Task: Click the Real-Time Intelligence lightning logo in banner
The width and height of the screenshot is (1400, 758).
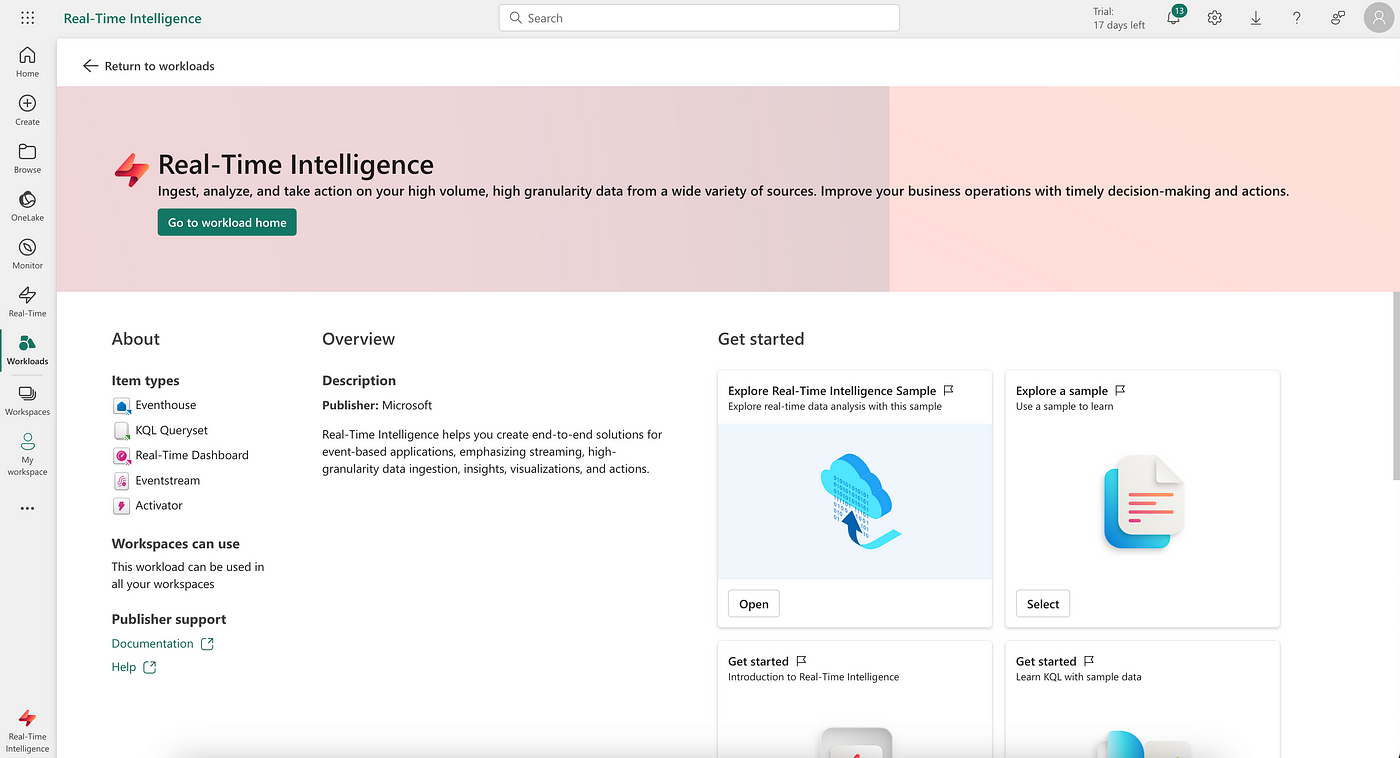Action: coord(131,170)
